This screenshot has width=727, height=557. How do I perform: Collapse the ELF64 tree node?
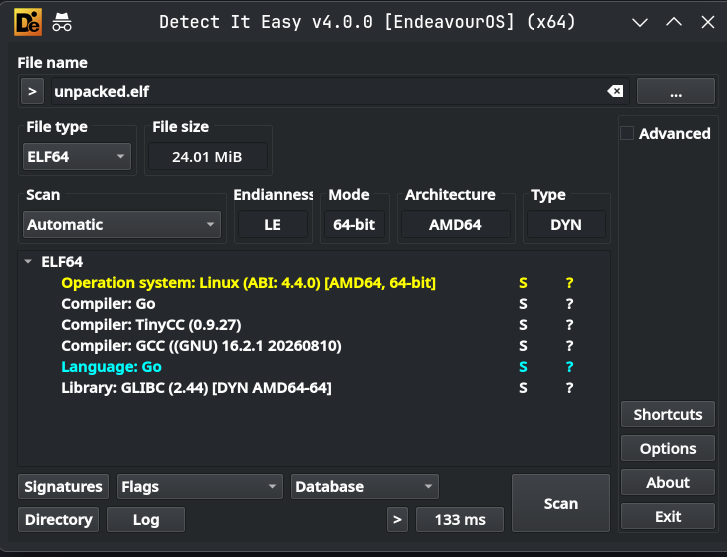click(28, 262)
